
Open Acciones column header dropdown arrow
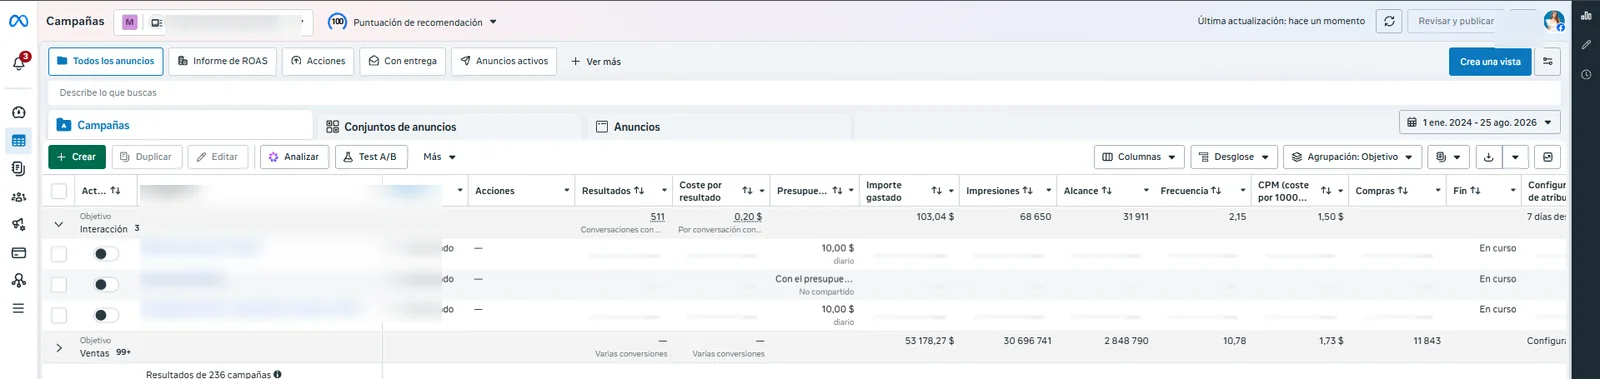[566, 191]
